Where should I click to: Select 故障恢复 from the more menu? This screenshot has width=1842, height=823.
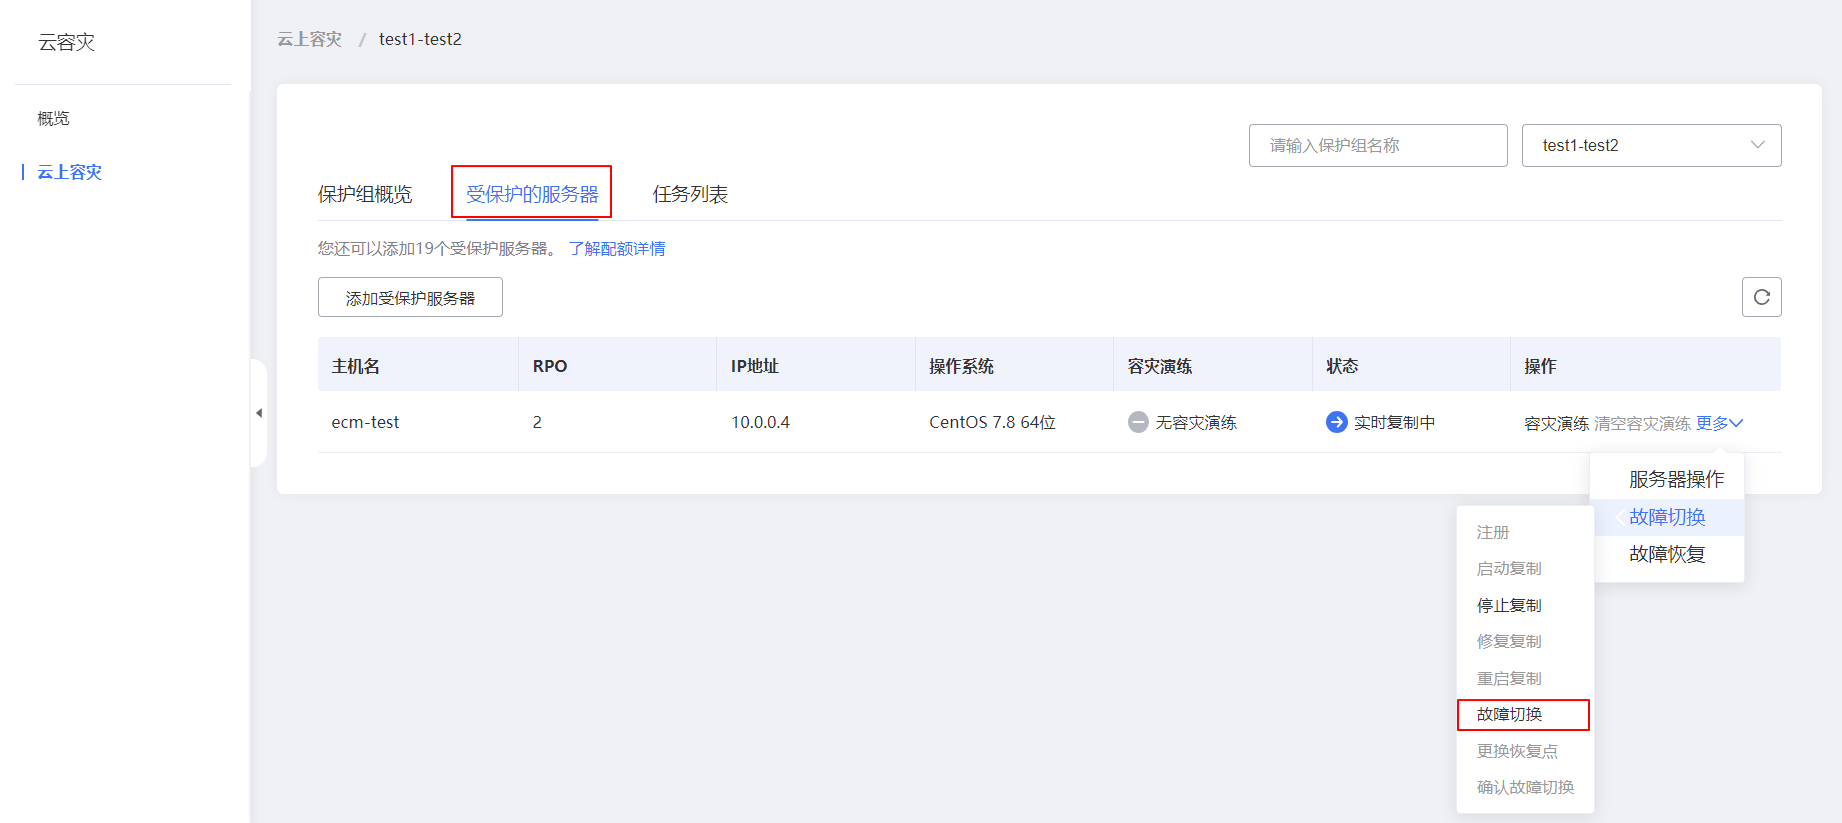[1667, 554]
